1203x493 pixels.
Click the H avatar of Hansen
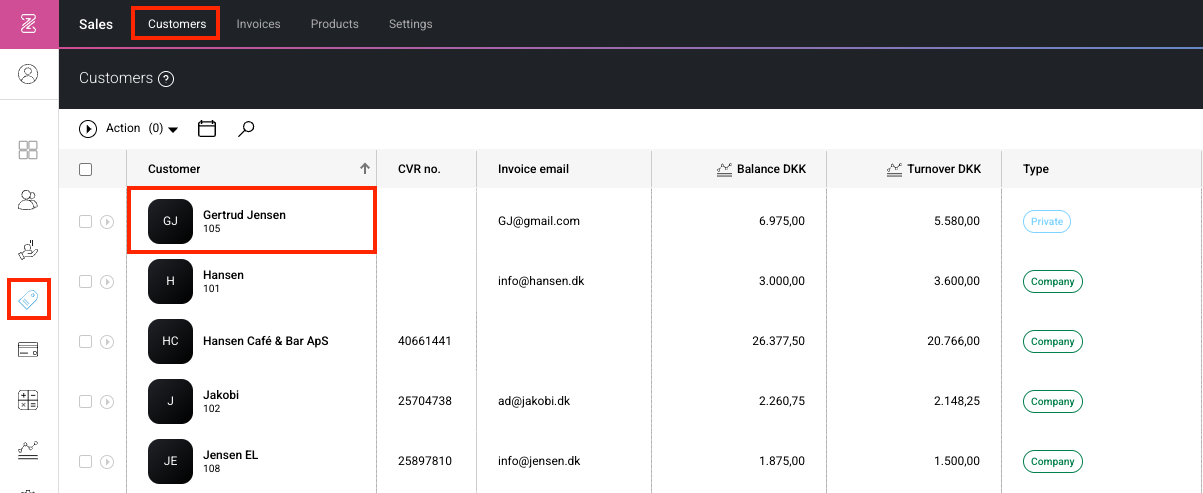click(170, 281)
